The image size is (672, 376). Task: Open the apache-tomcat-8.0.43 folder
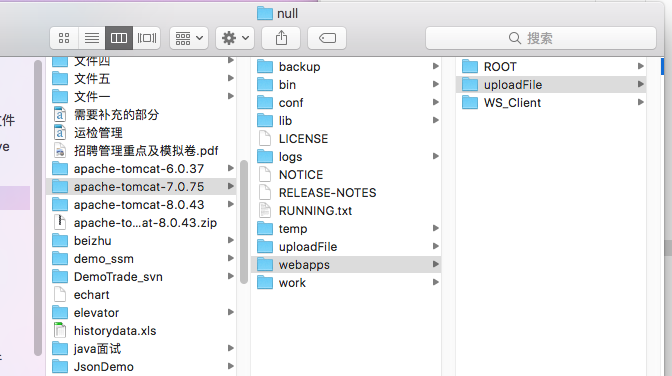point(141,205)
